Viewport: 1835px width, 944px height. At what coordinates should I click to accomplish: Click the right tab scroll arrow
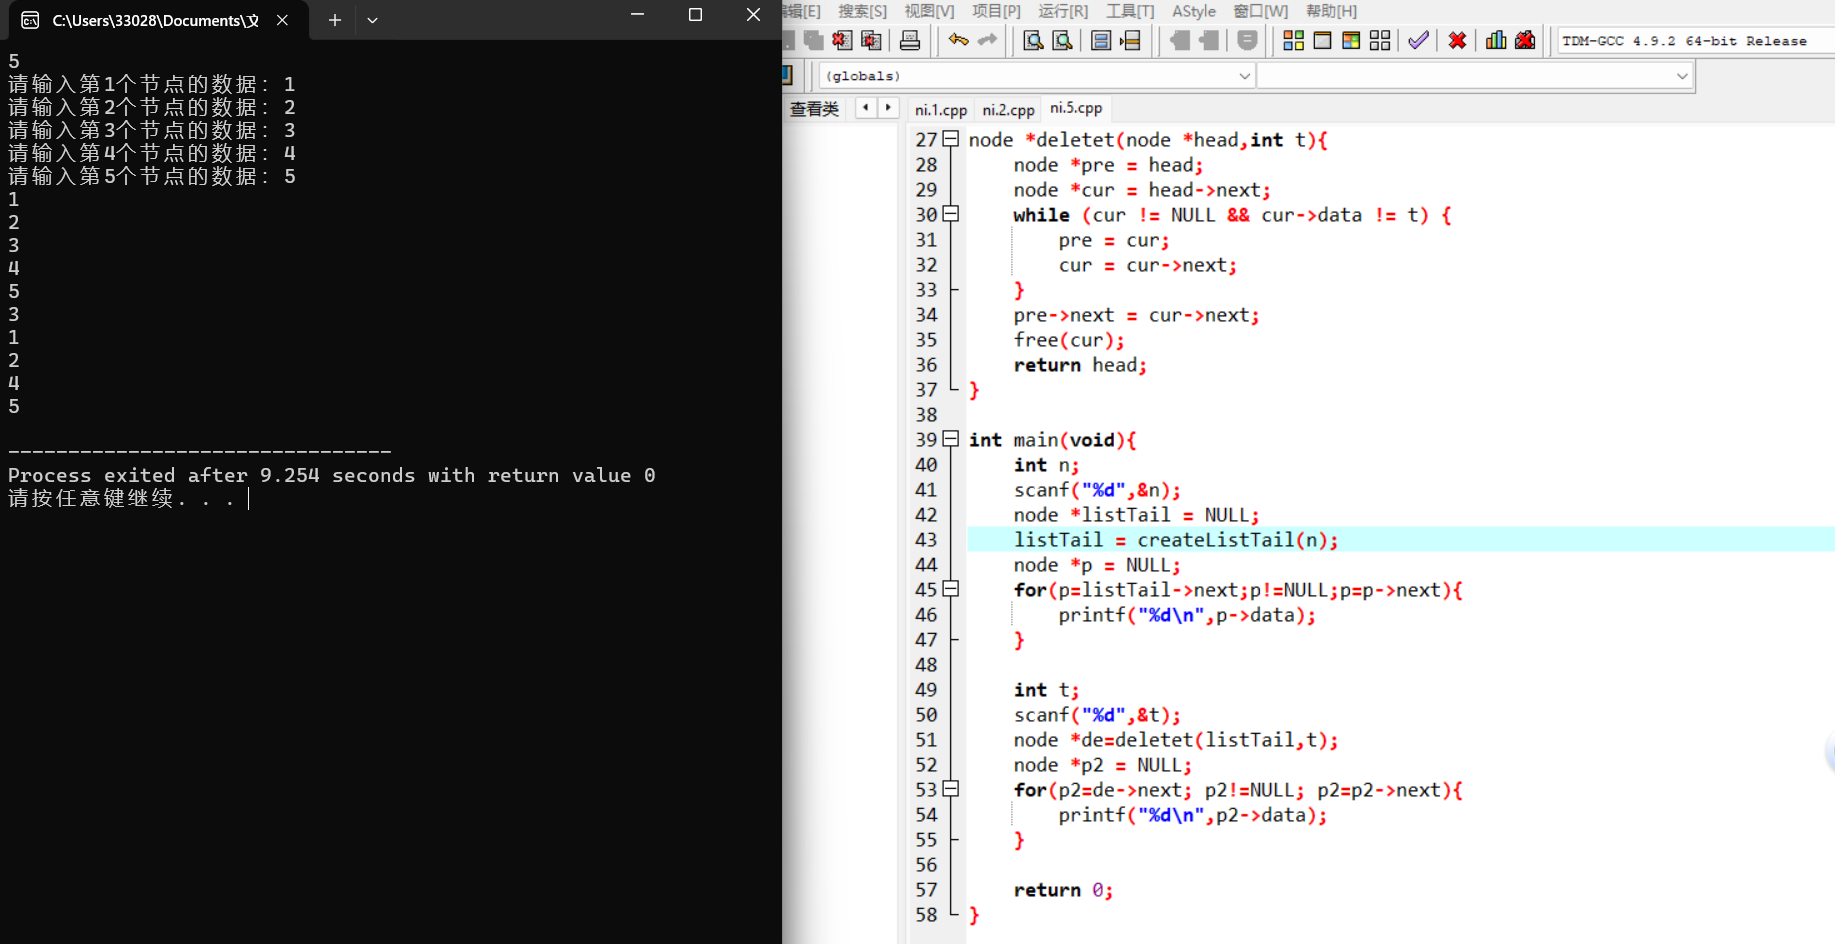point(888,108)
